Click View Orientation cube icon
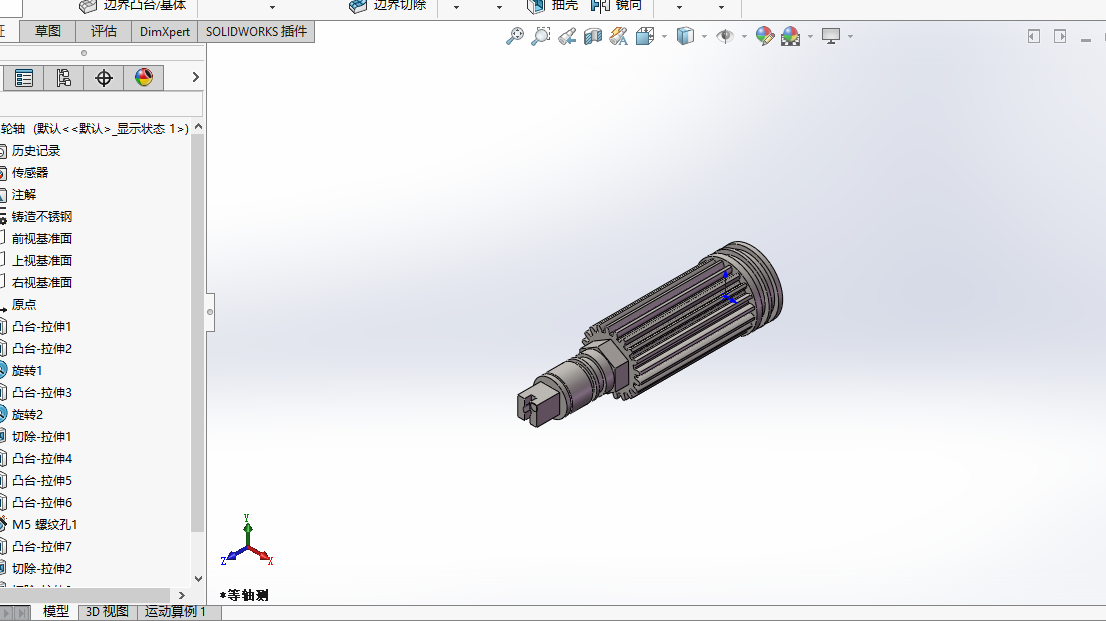 [x=645, y=36]
